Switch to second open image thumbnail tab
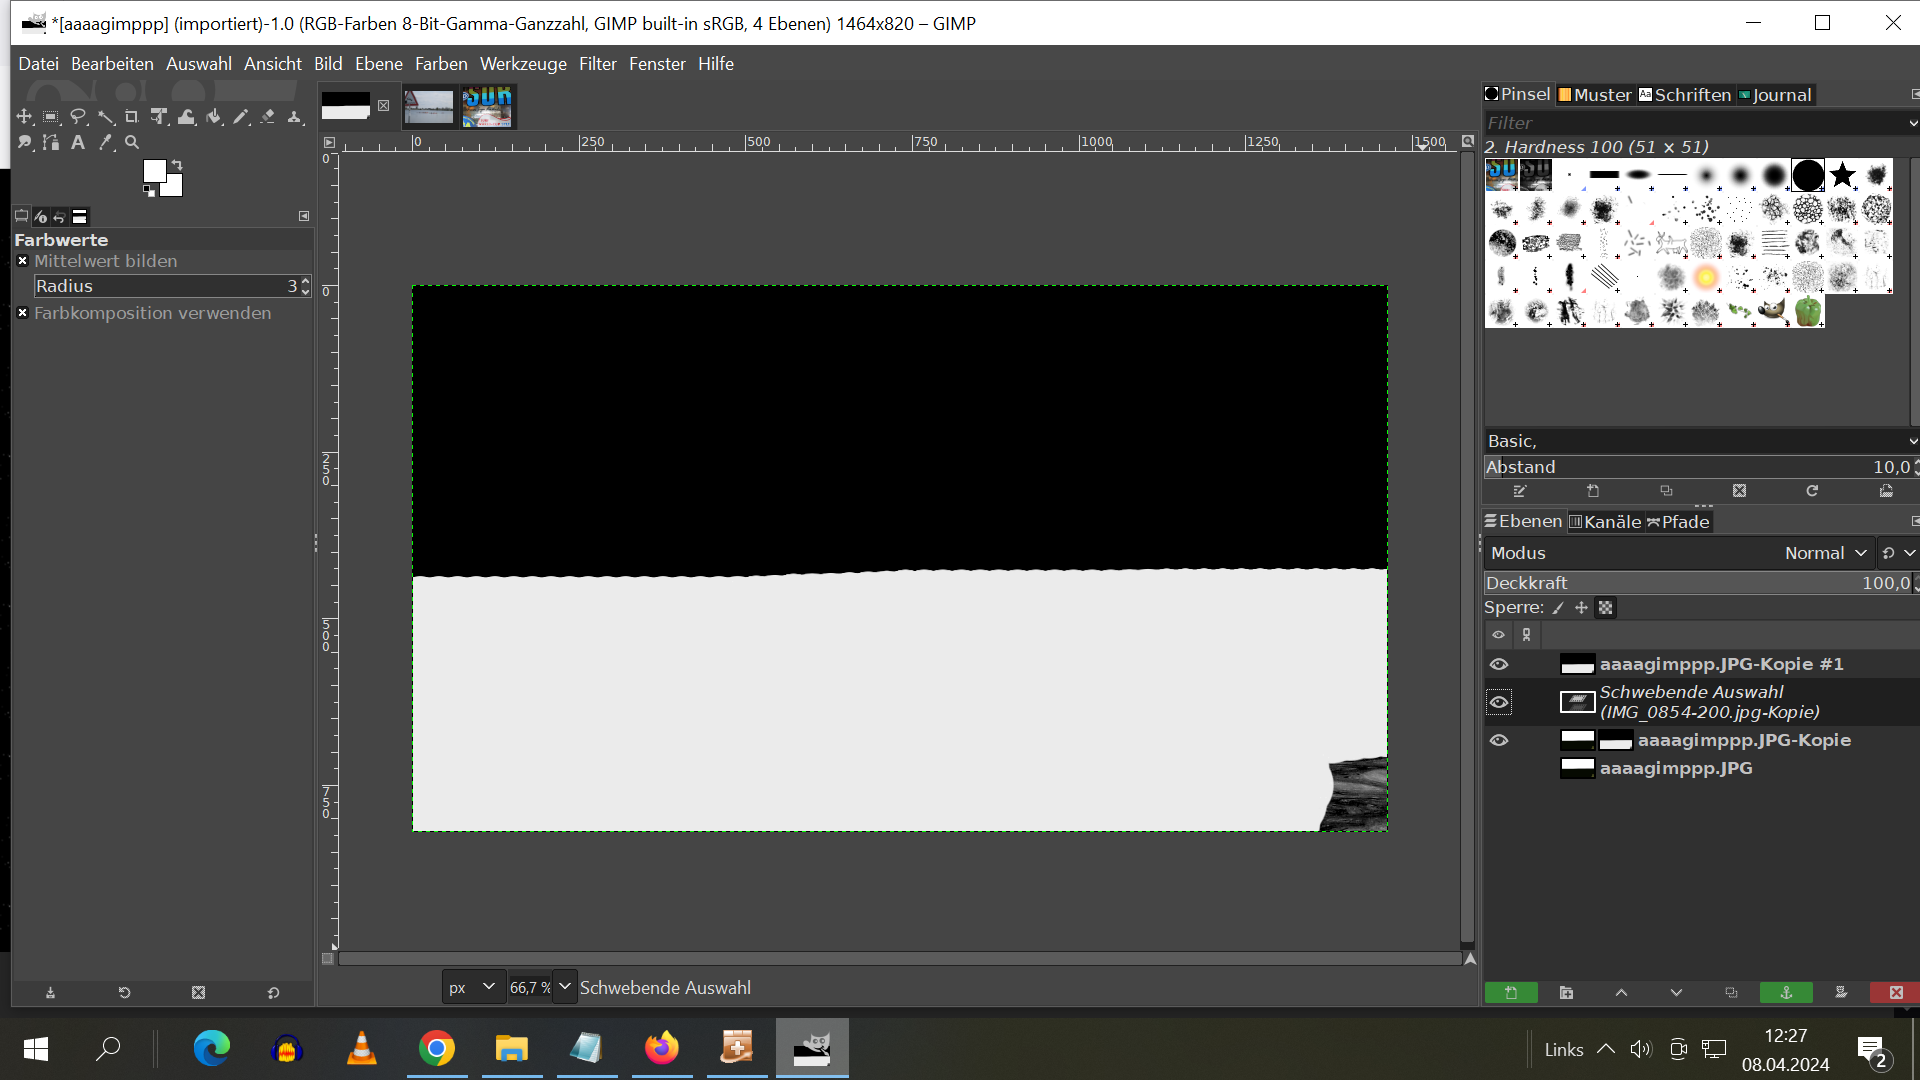This screenshot has width=1920, height=1080. click(428, 107)
